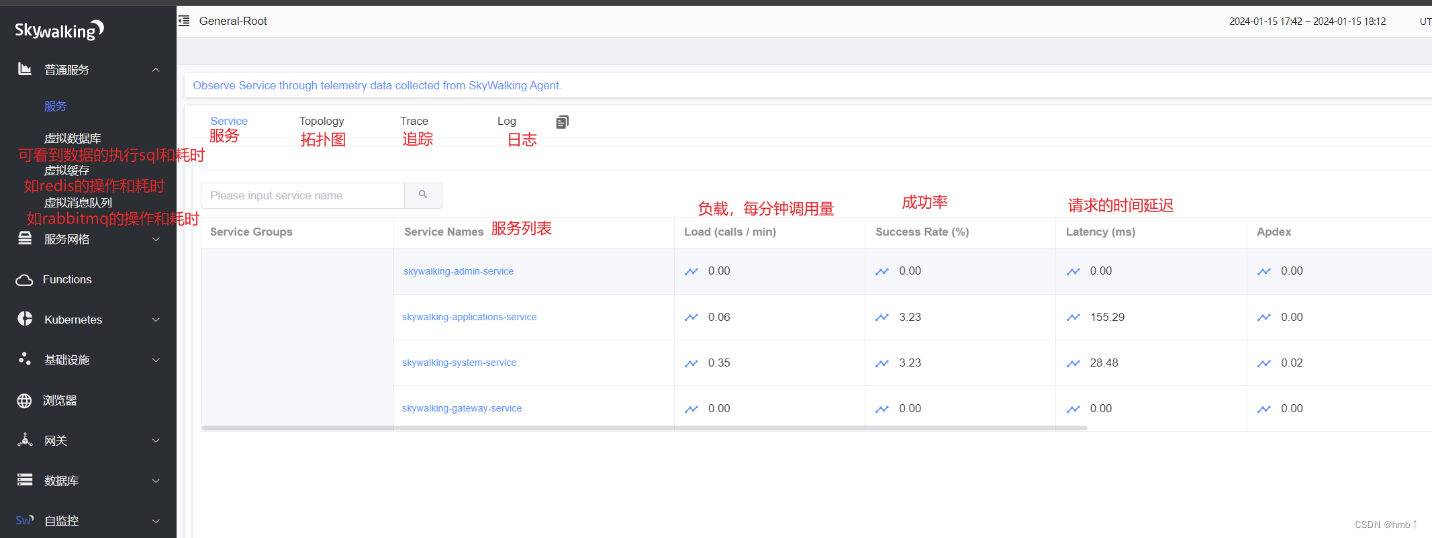This screenshot has width=1432, height=538.
Task: Open Load trend chart for skywalking-gateway-service
Action: pyautogui.click(x=691, y=408)
